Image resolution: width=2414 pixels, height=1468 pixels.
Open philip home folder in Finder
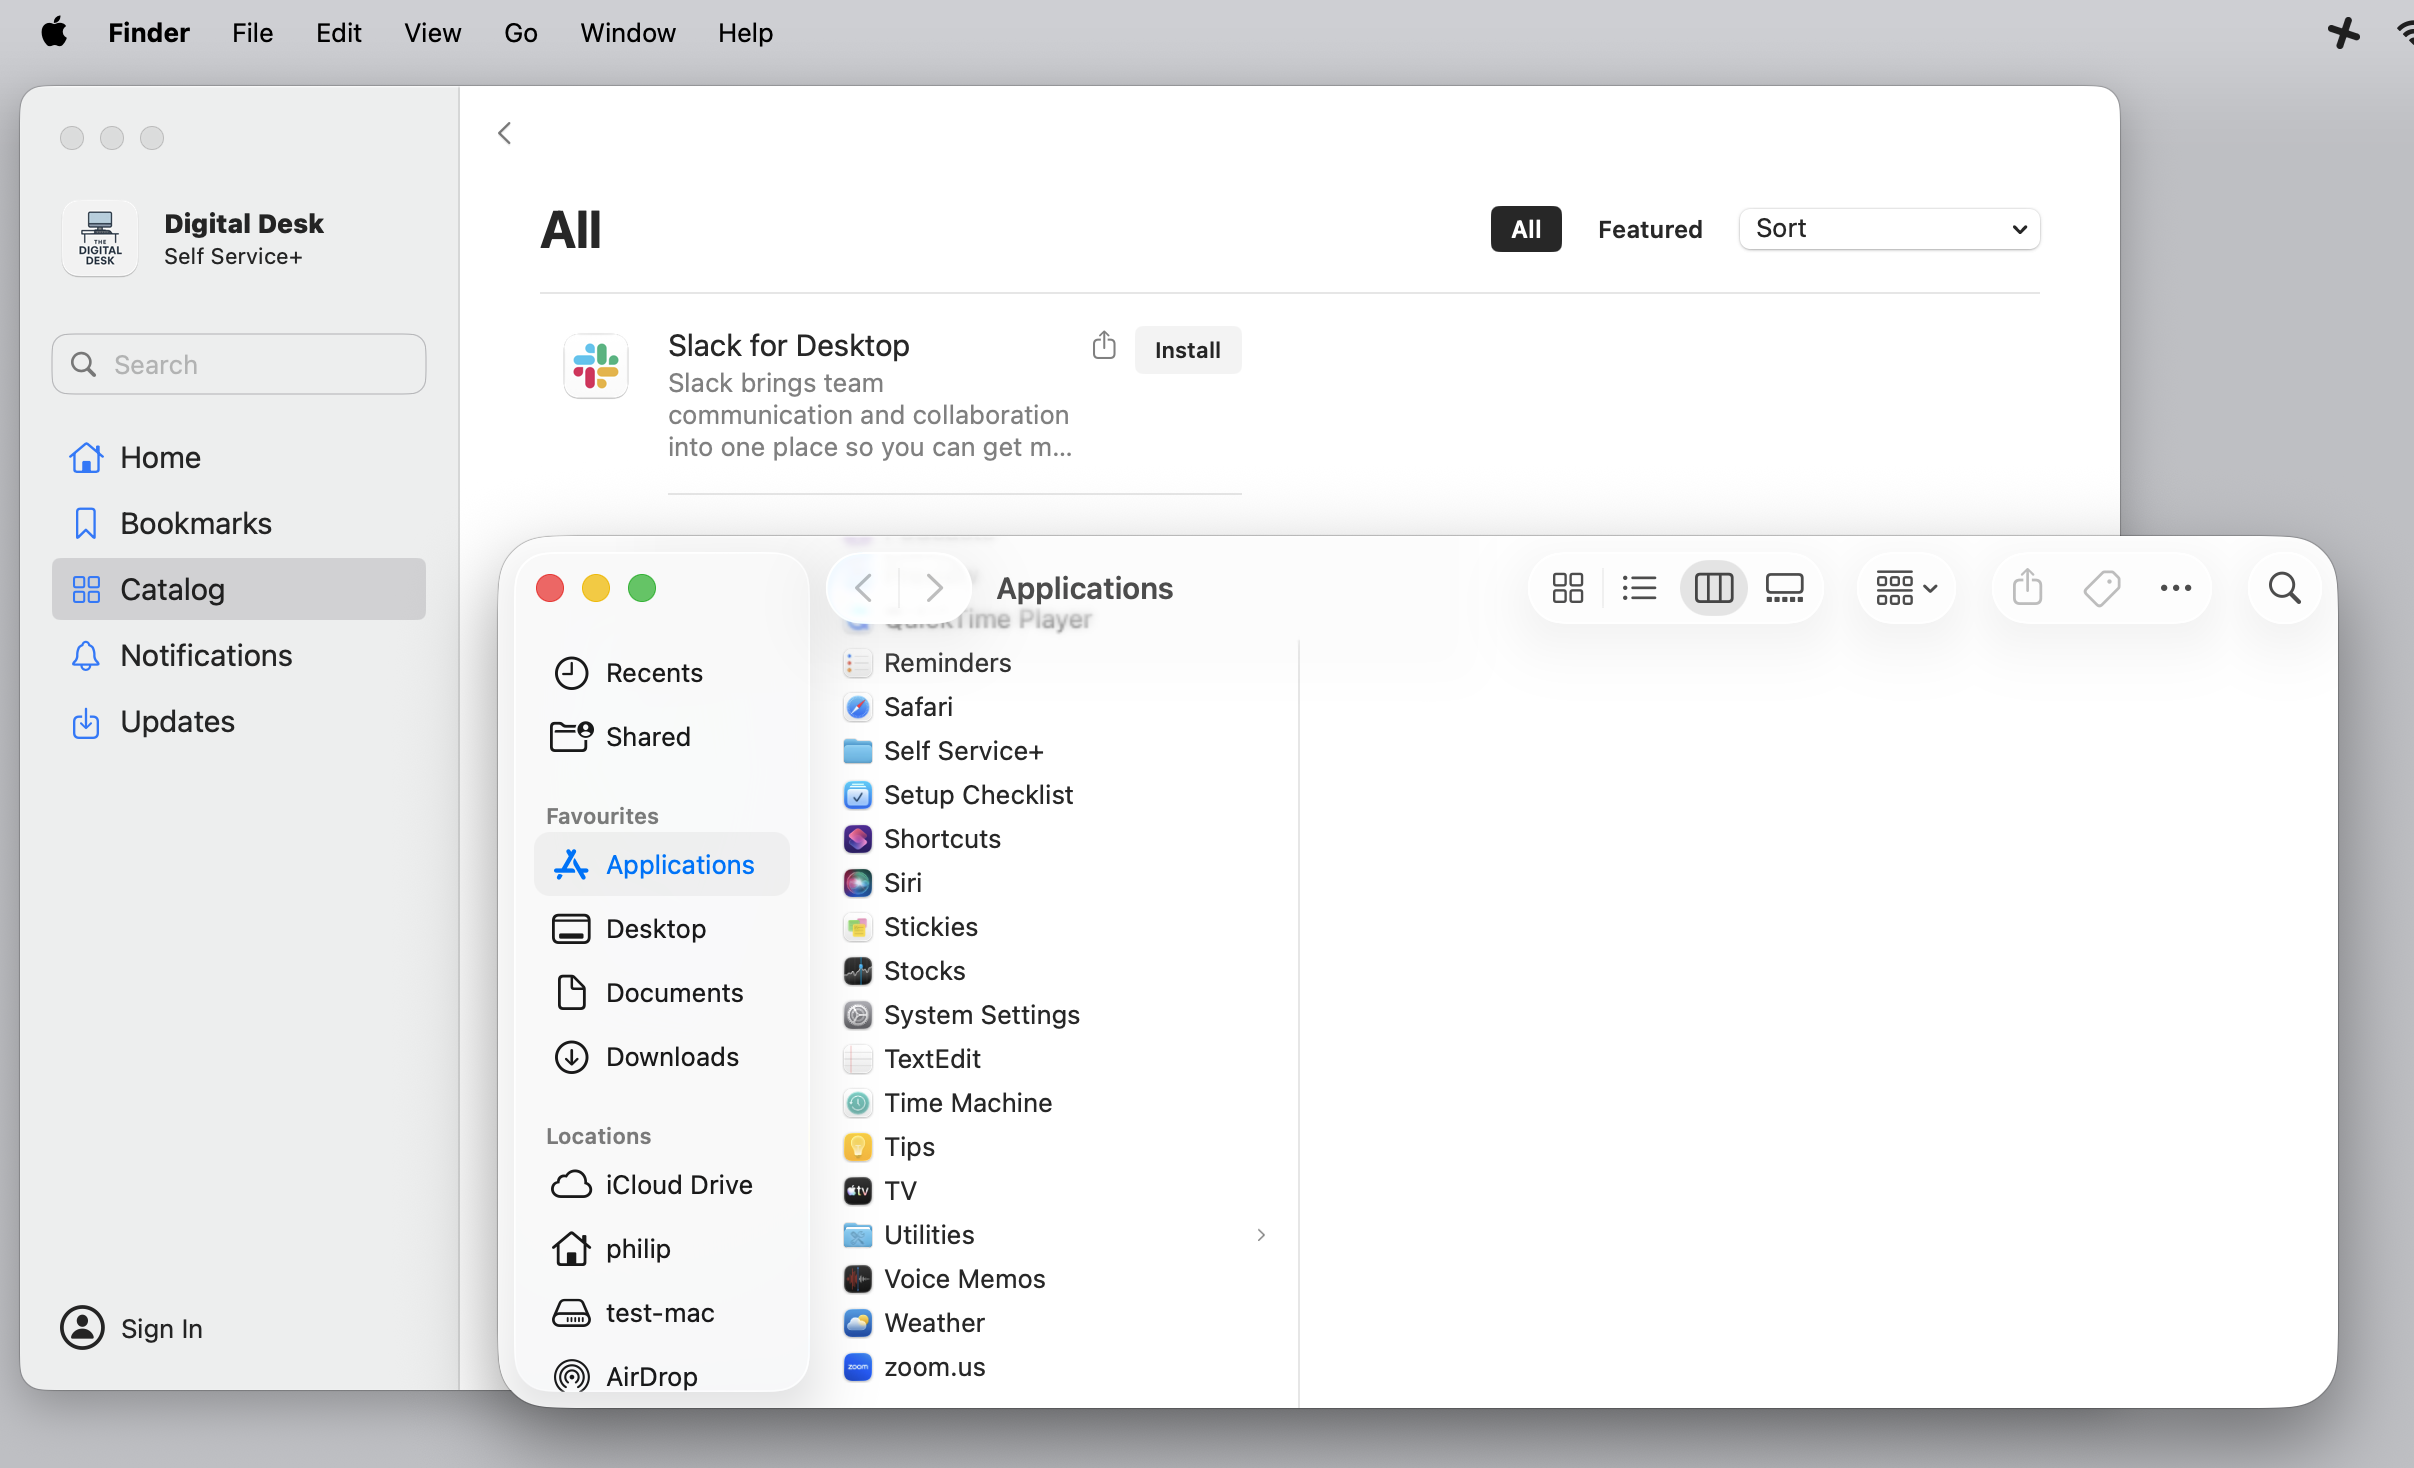click(661, 1249)
